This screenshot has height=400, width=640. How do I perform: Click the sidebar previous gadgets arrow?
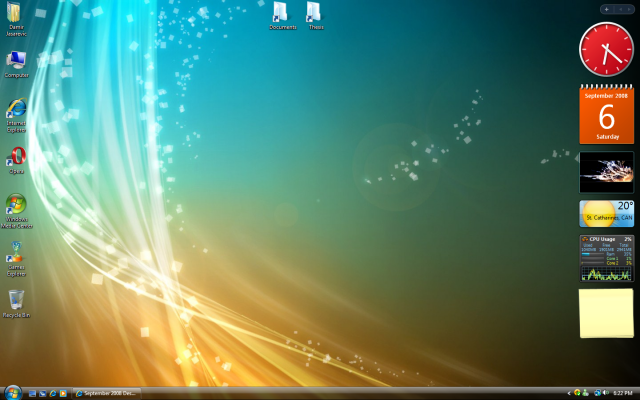click(x=620, y=9)
